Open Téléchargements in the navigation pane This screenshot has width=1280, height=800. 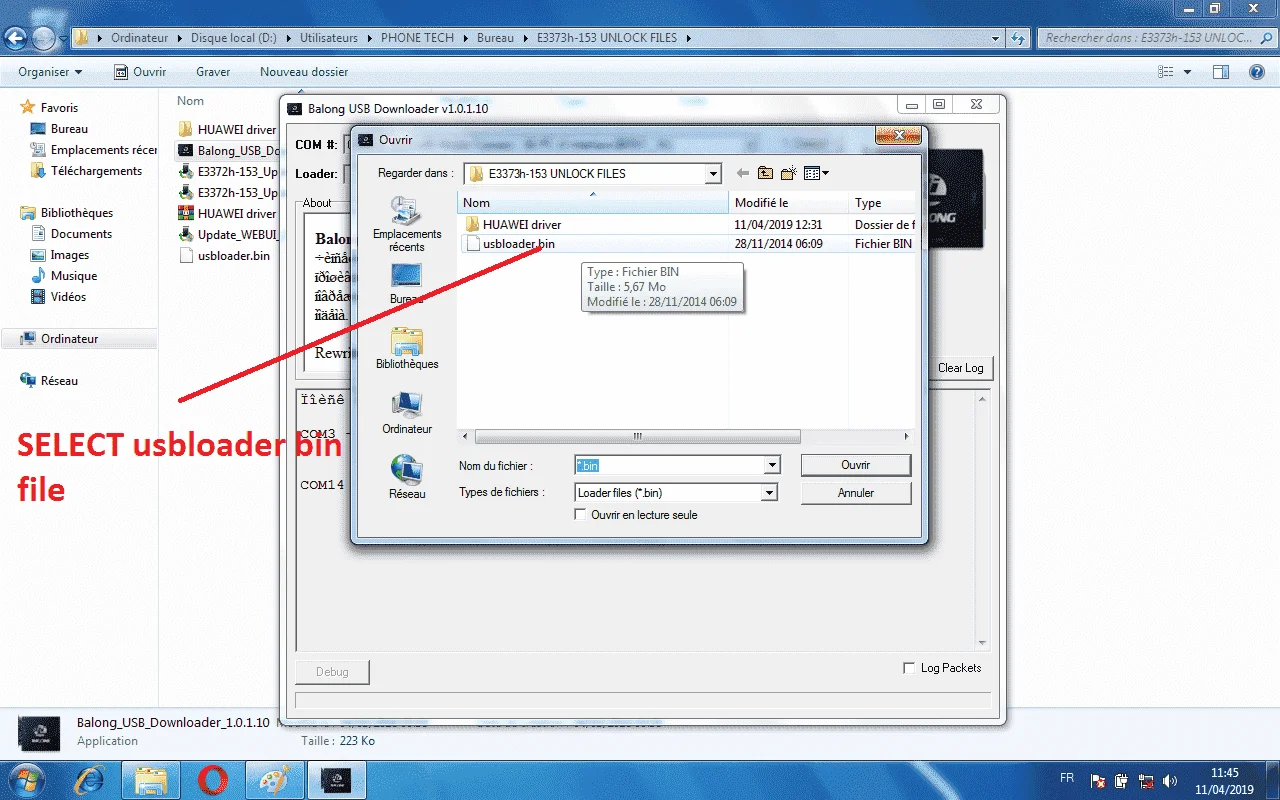pyautogui.click(x=86, y=171)
